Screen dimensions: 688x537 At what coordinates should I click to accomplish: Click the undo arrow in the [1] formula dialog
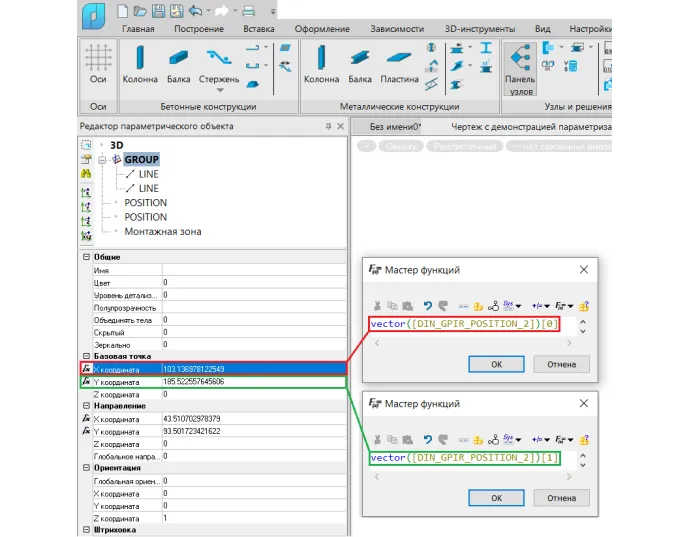(428, 439)
